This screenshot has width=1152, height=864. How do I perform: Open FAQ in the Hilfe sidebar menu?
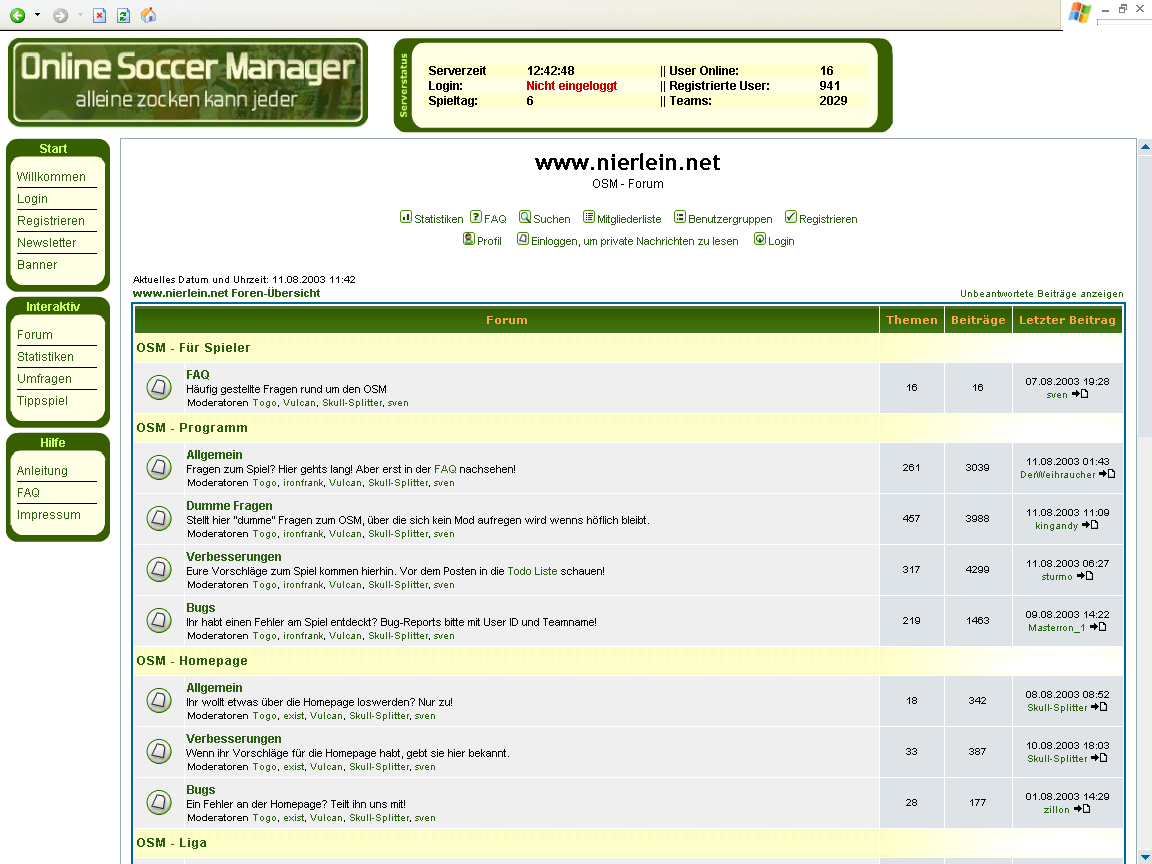(x=29, y=493)
